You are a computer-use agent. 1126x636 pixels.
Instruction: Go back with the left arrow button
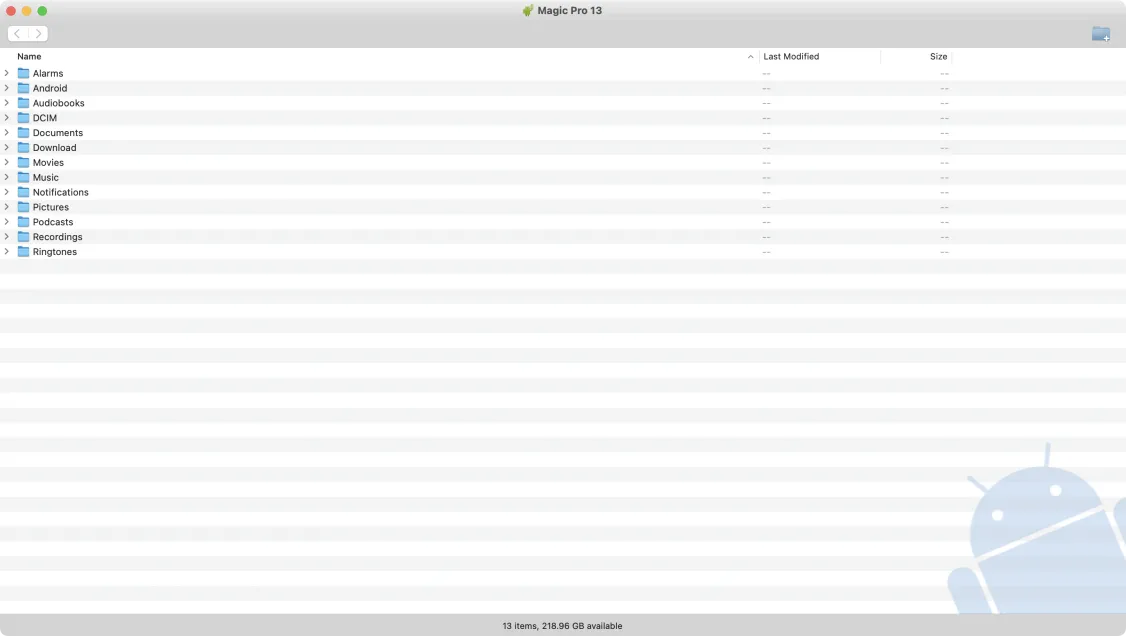[17, 34]
